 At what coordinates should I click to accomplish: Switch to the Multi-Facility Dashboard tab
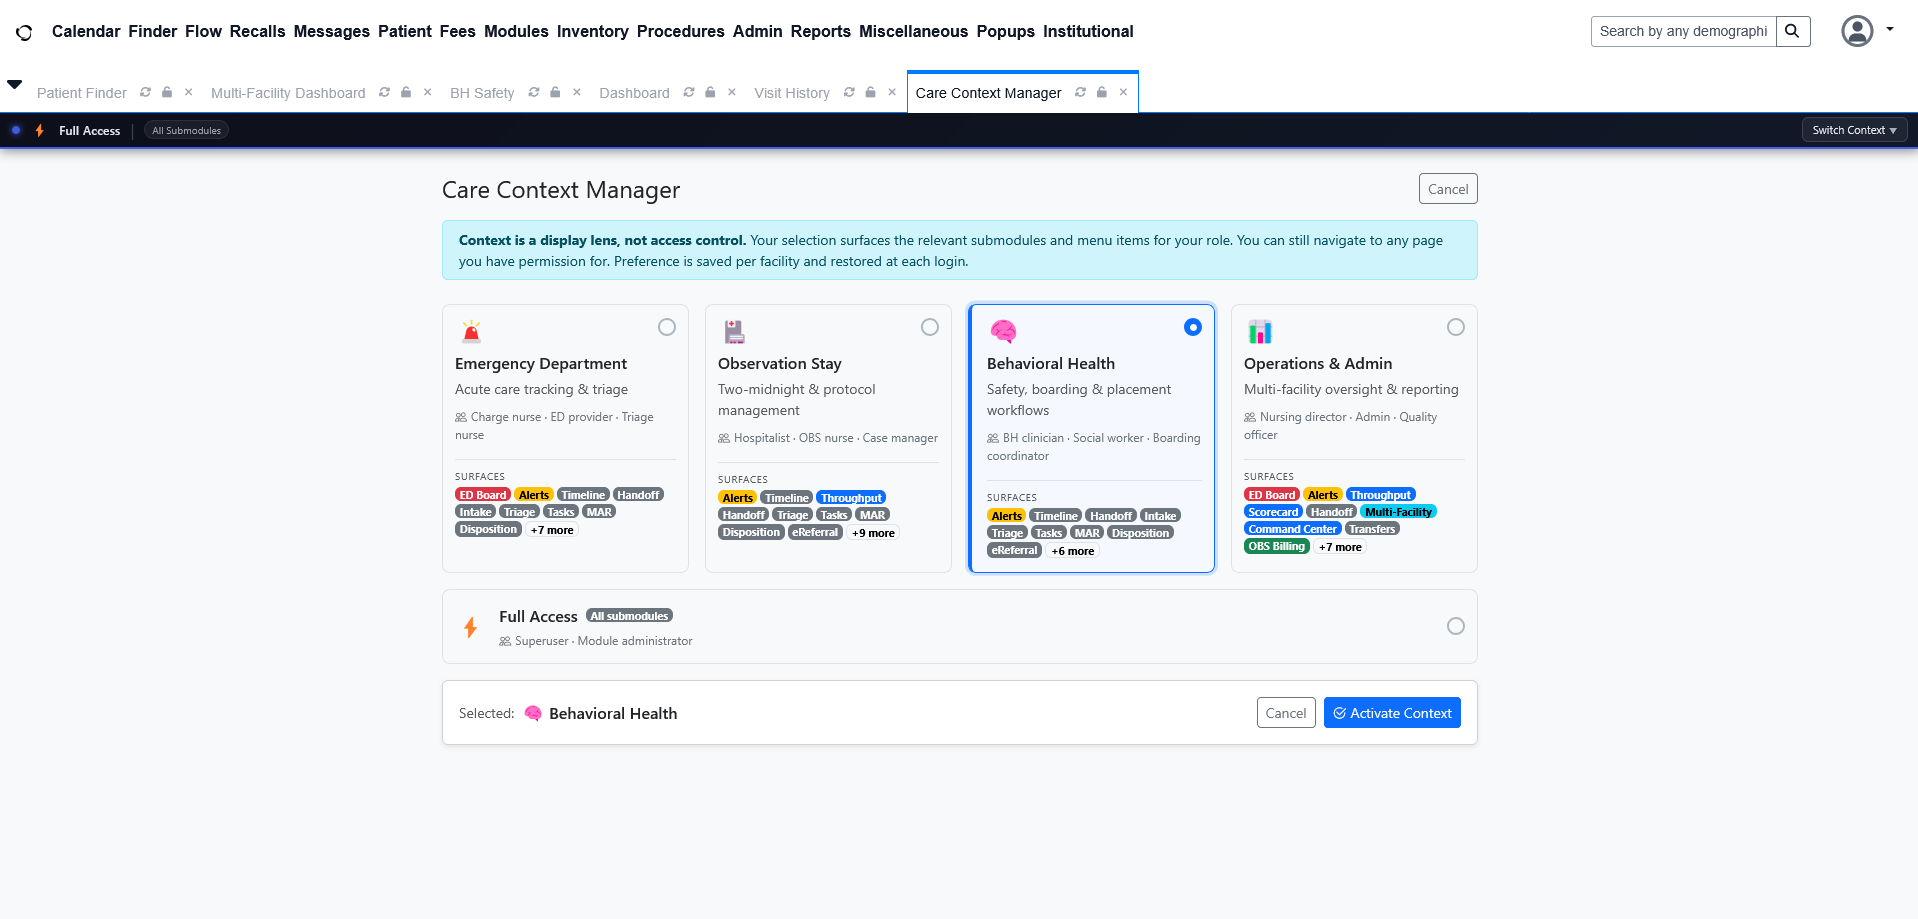[x=288, y=93]
